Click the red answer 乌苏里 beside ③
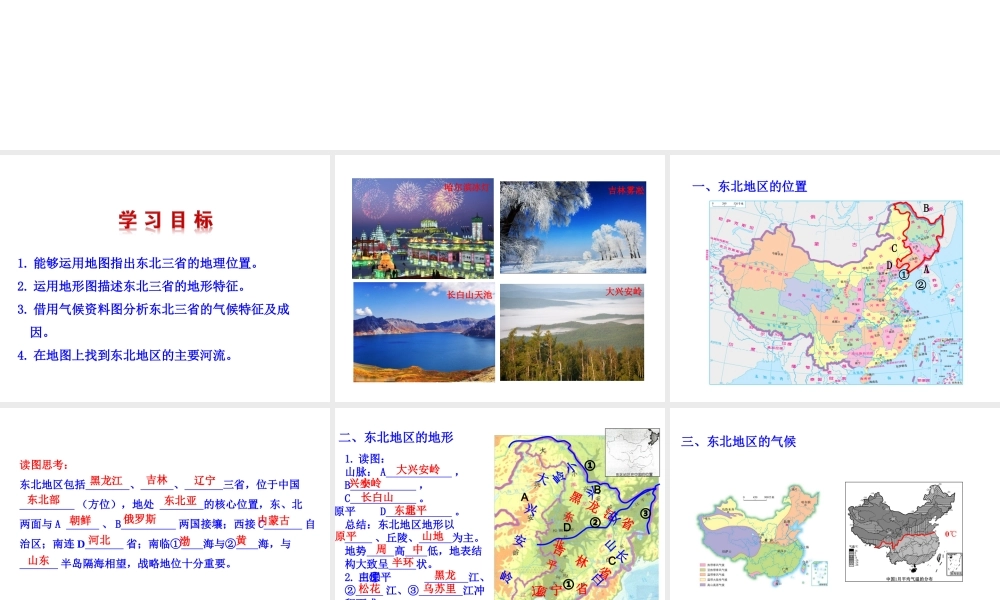Image resolution: width=1000 pixels, height=600 pixels. point(440,588)
